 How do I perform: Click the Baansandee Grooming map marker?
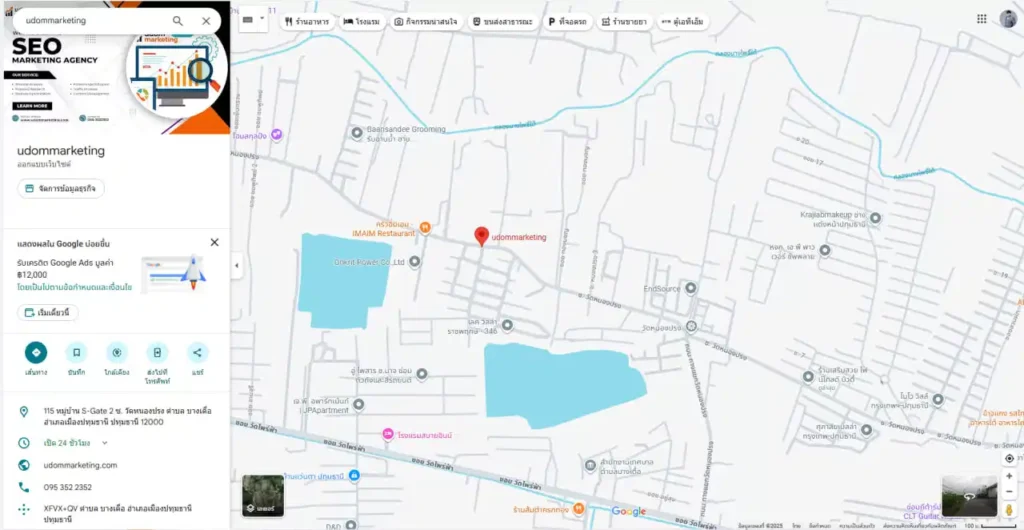tap(357, 133)
